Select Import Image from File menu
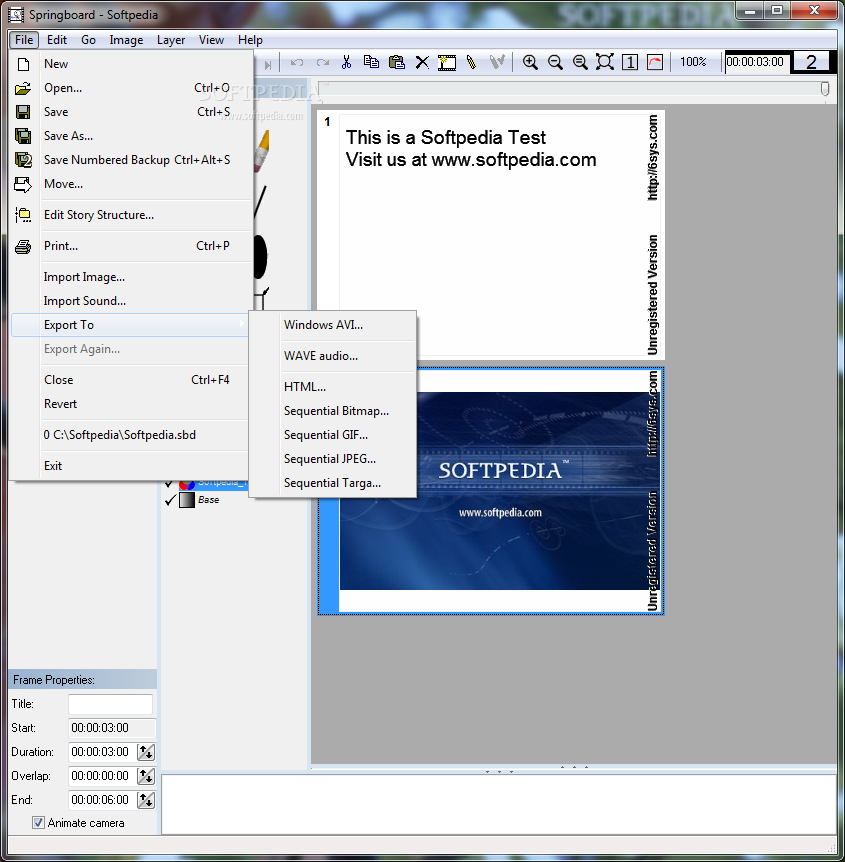The width and height of the screenshot is (845, 862). 130,277
